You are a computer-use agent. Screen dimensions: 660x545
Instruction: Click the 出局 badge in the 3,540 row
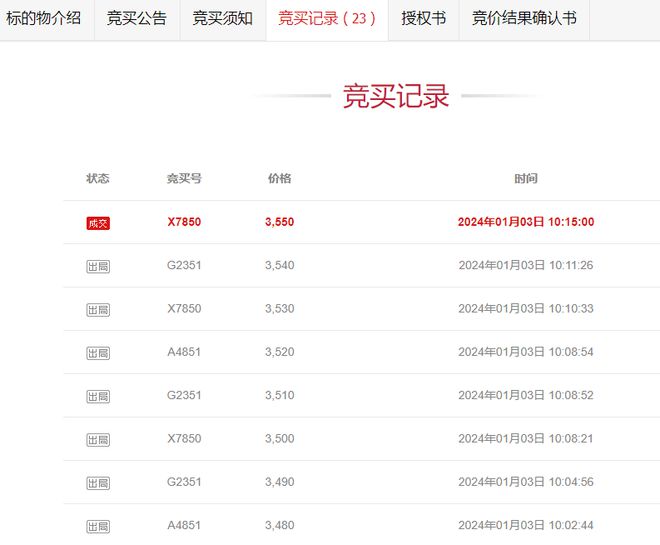98,266
